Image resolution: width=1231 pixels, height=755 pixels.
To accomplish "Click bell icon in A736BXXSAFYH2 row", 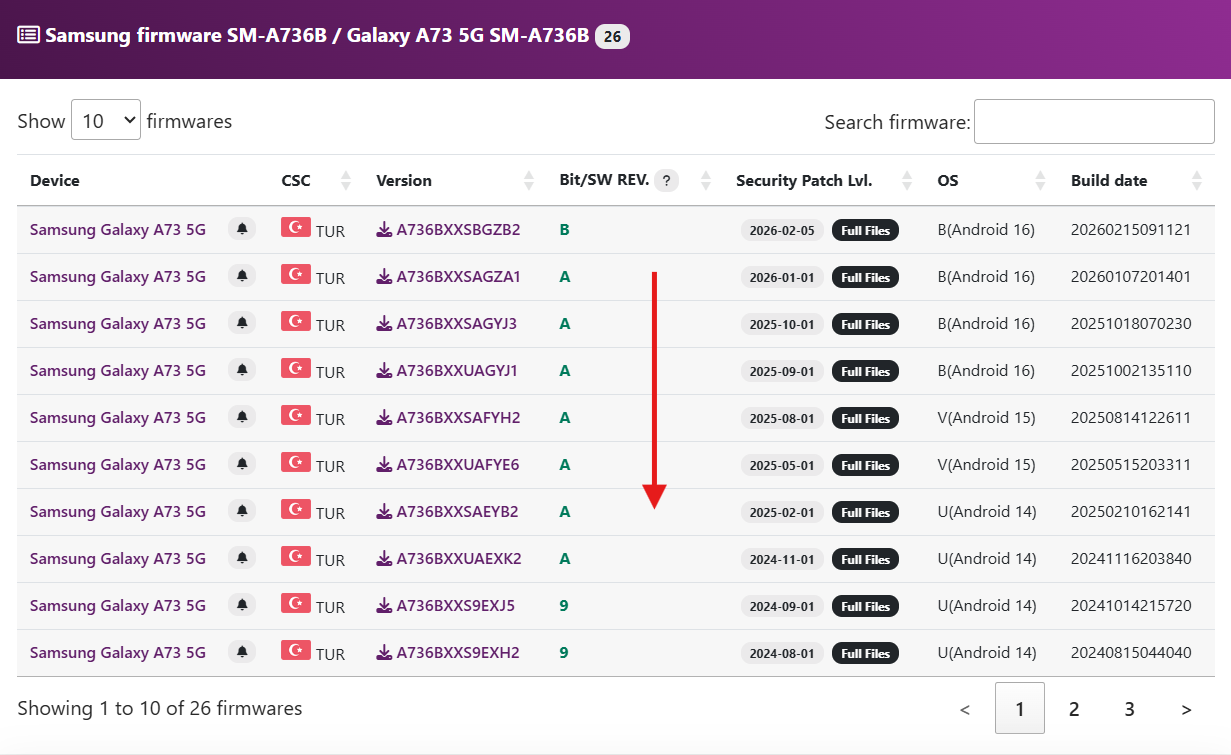I will click(x=242, y=417).
